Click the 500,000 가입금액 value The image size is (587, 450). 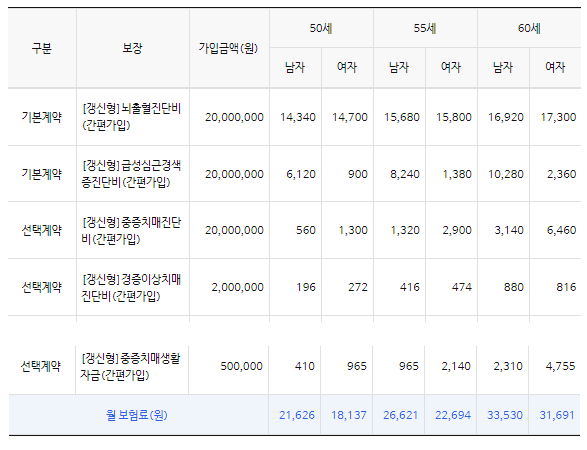(242, 366)
